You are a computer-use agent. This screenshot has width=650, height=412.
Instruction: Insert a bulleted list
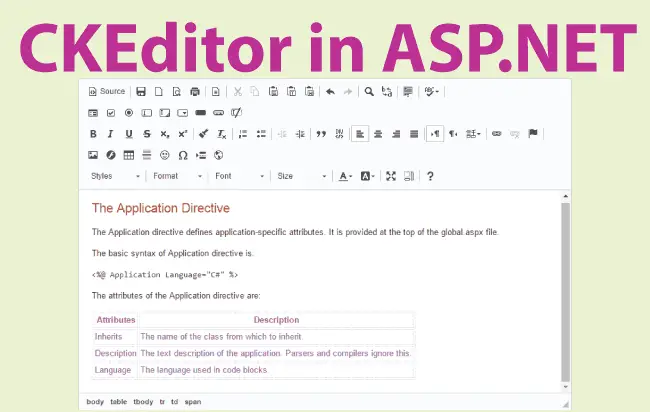click(261, 134)
